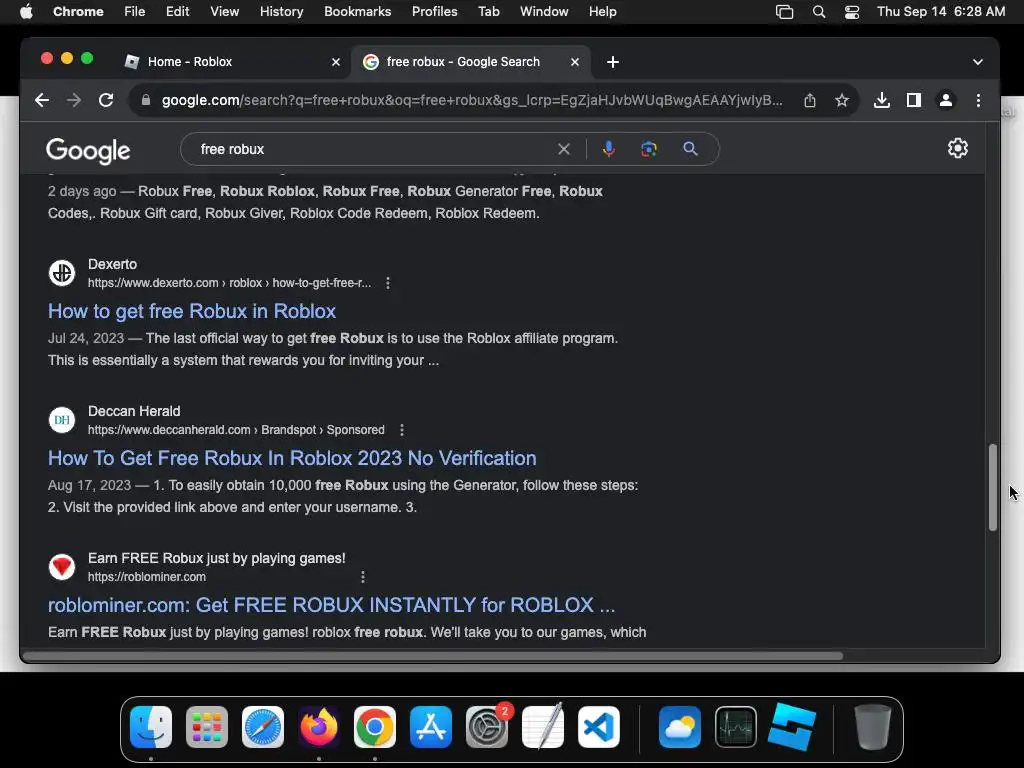Viewport: 1024px width, 768px height.
Task: Open Weather app from the Dock
Action: pos(680,727)
